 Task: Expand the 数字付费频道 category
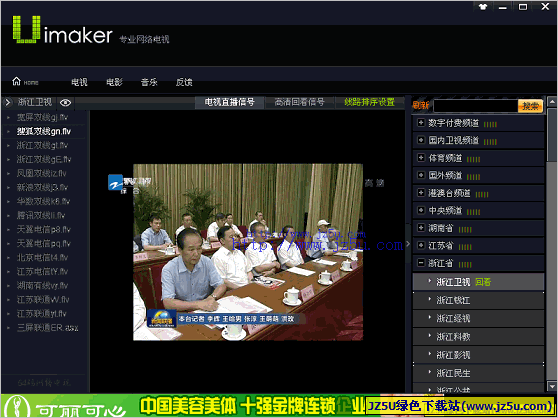pyautogui.click(x=421, y=123)
